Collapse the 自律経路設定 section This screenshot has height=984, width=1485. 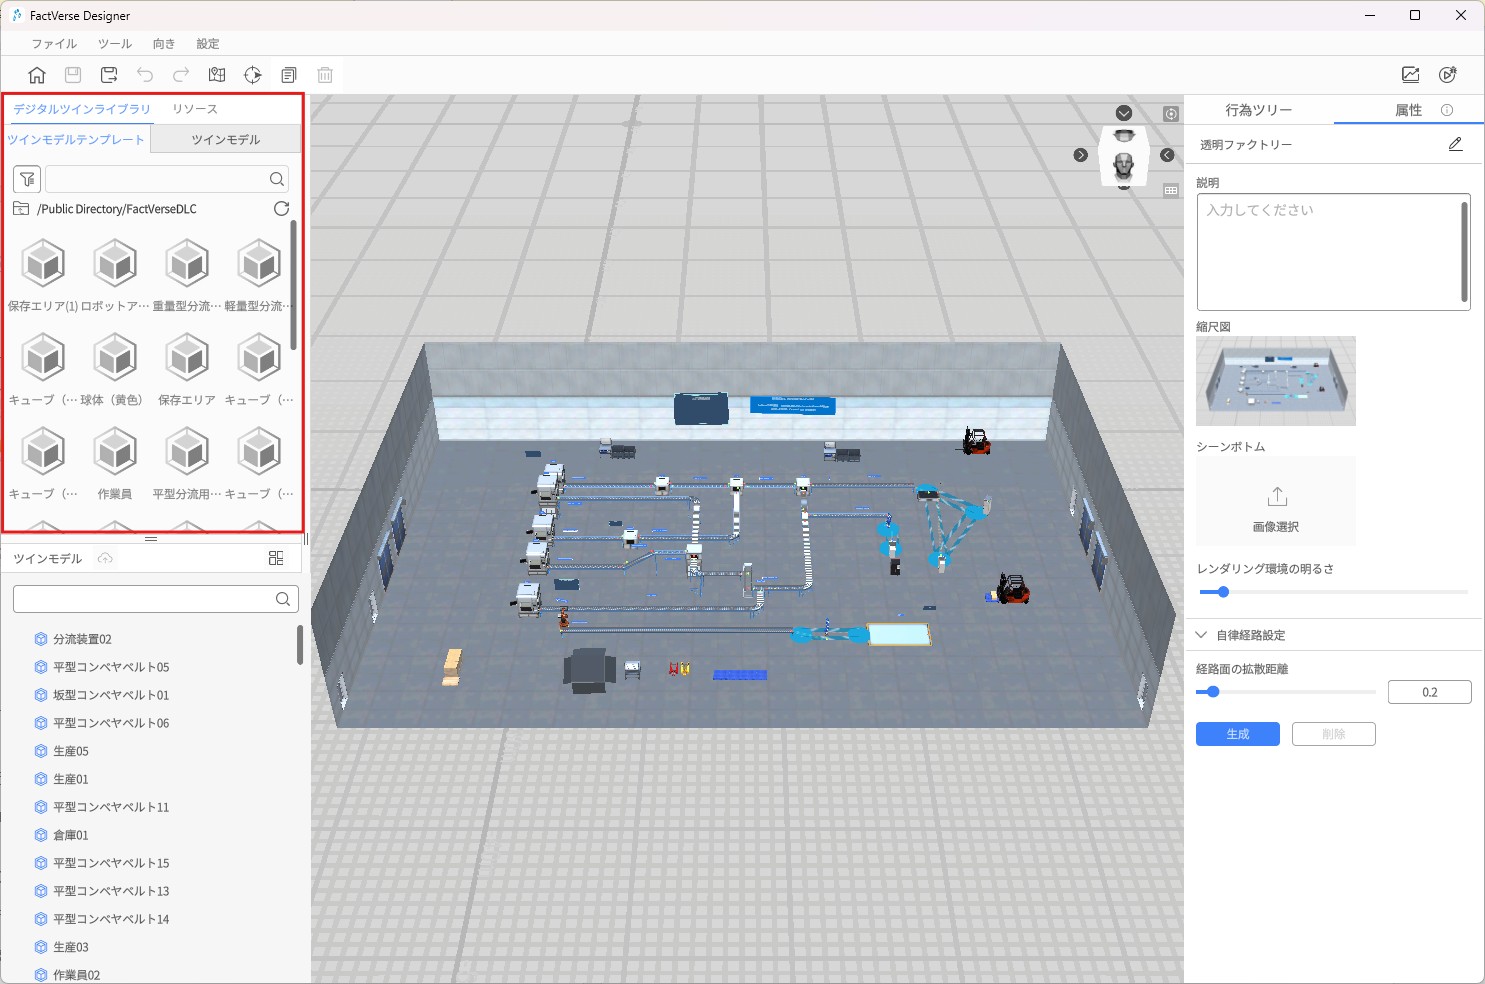[1202, 635]
